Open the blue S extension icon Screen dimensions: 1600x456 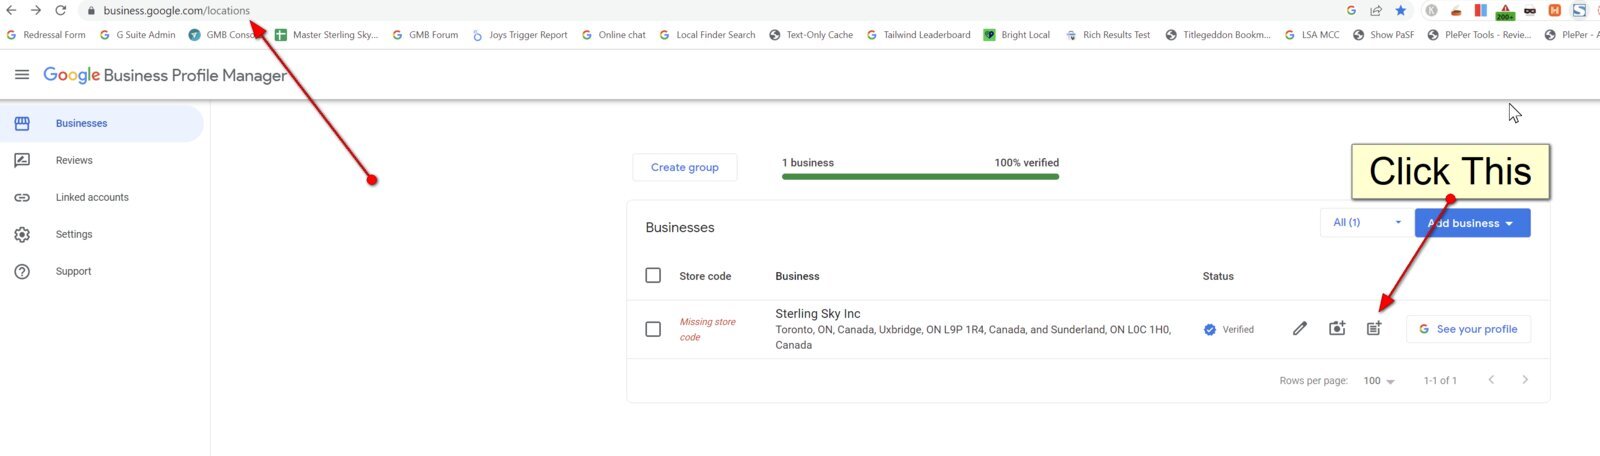click(1579, 10)
